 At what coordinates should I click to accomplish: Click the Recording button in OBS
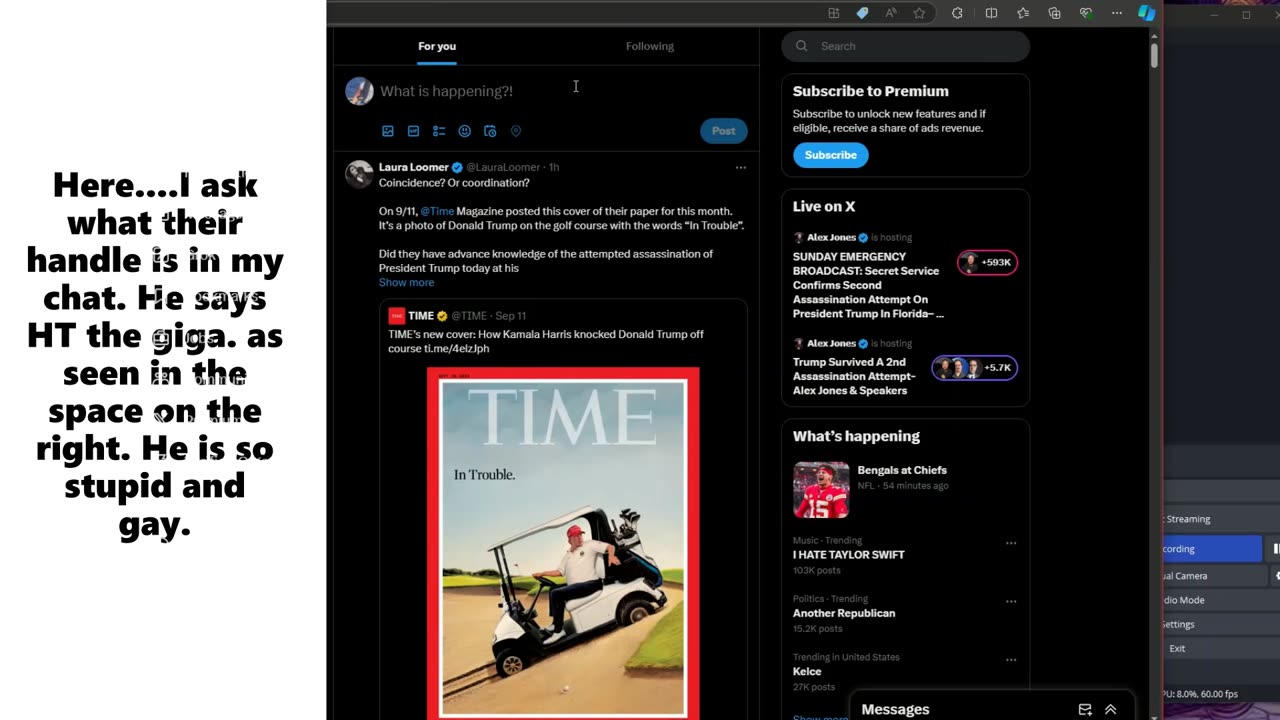click(x=1212, y=548)
